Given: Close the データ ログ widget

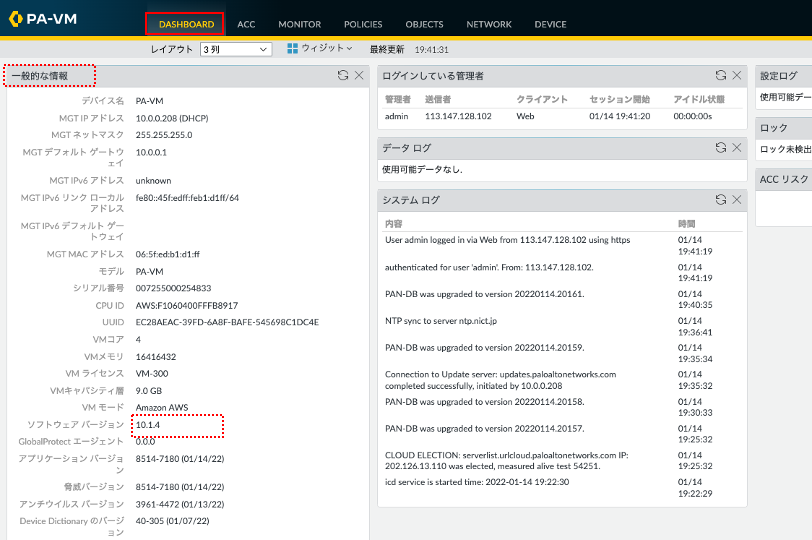Looking at the screenshot, I should pyautogui.click(x=737, y=148).
